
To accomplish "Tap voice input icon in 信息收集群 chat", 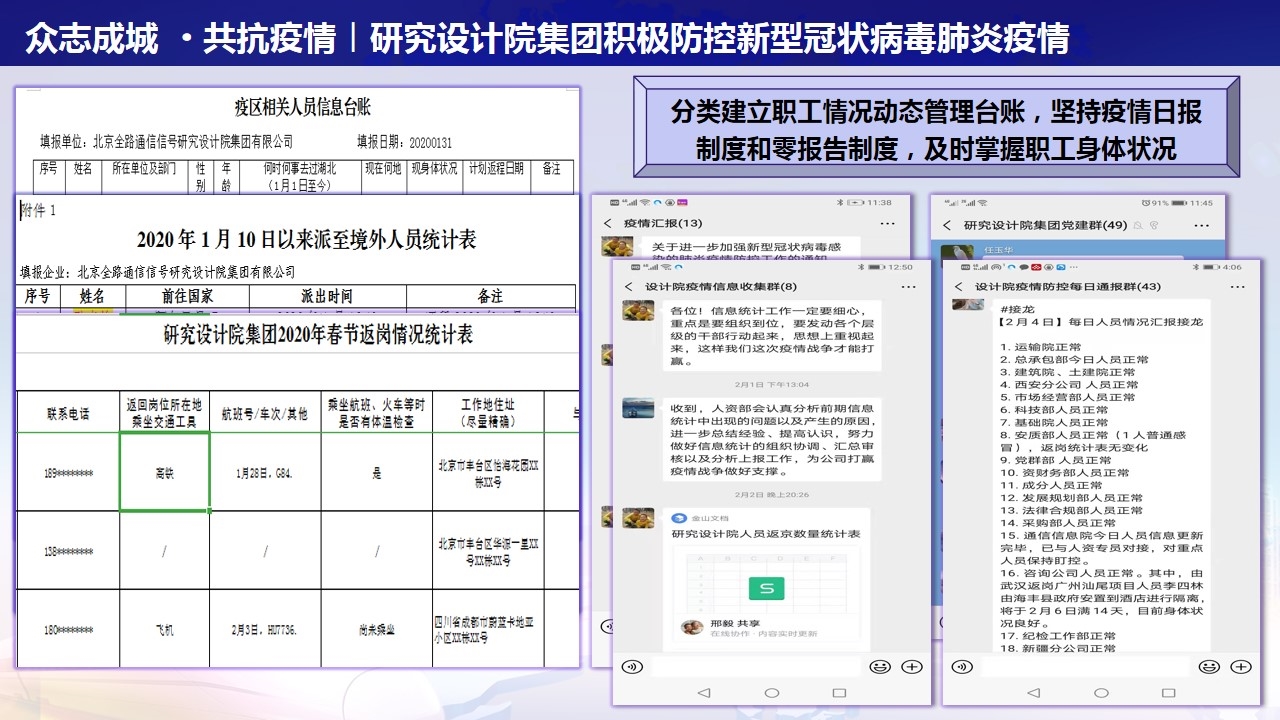I will pyautogui.click(x=631, y=666).
